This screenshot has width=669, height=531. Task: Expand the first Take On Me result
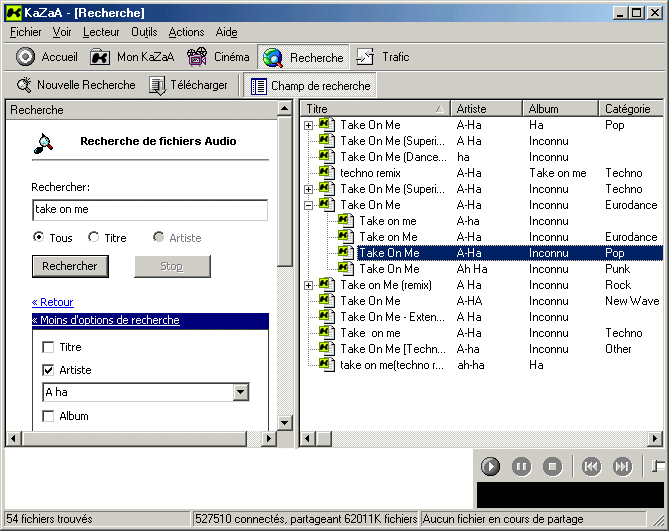tap(309, 125)
